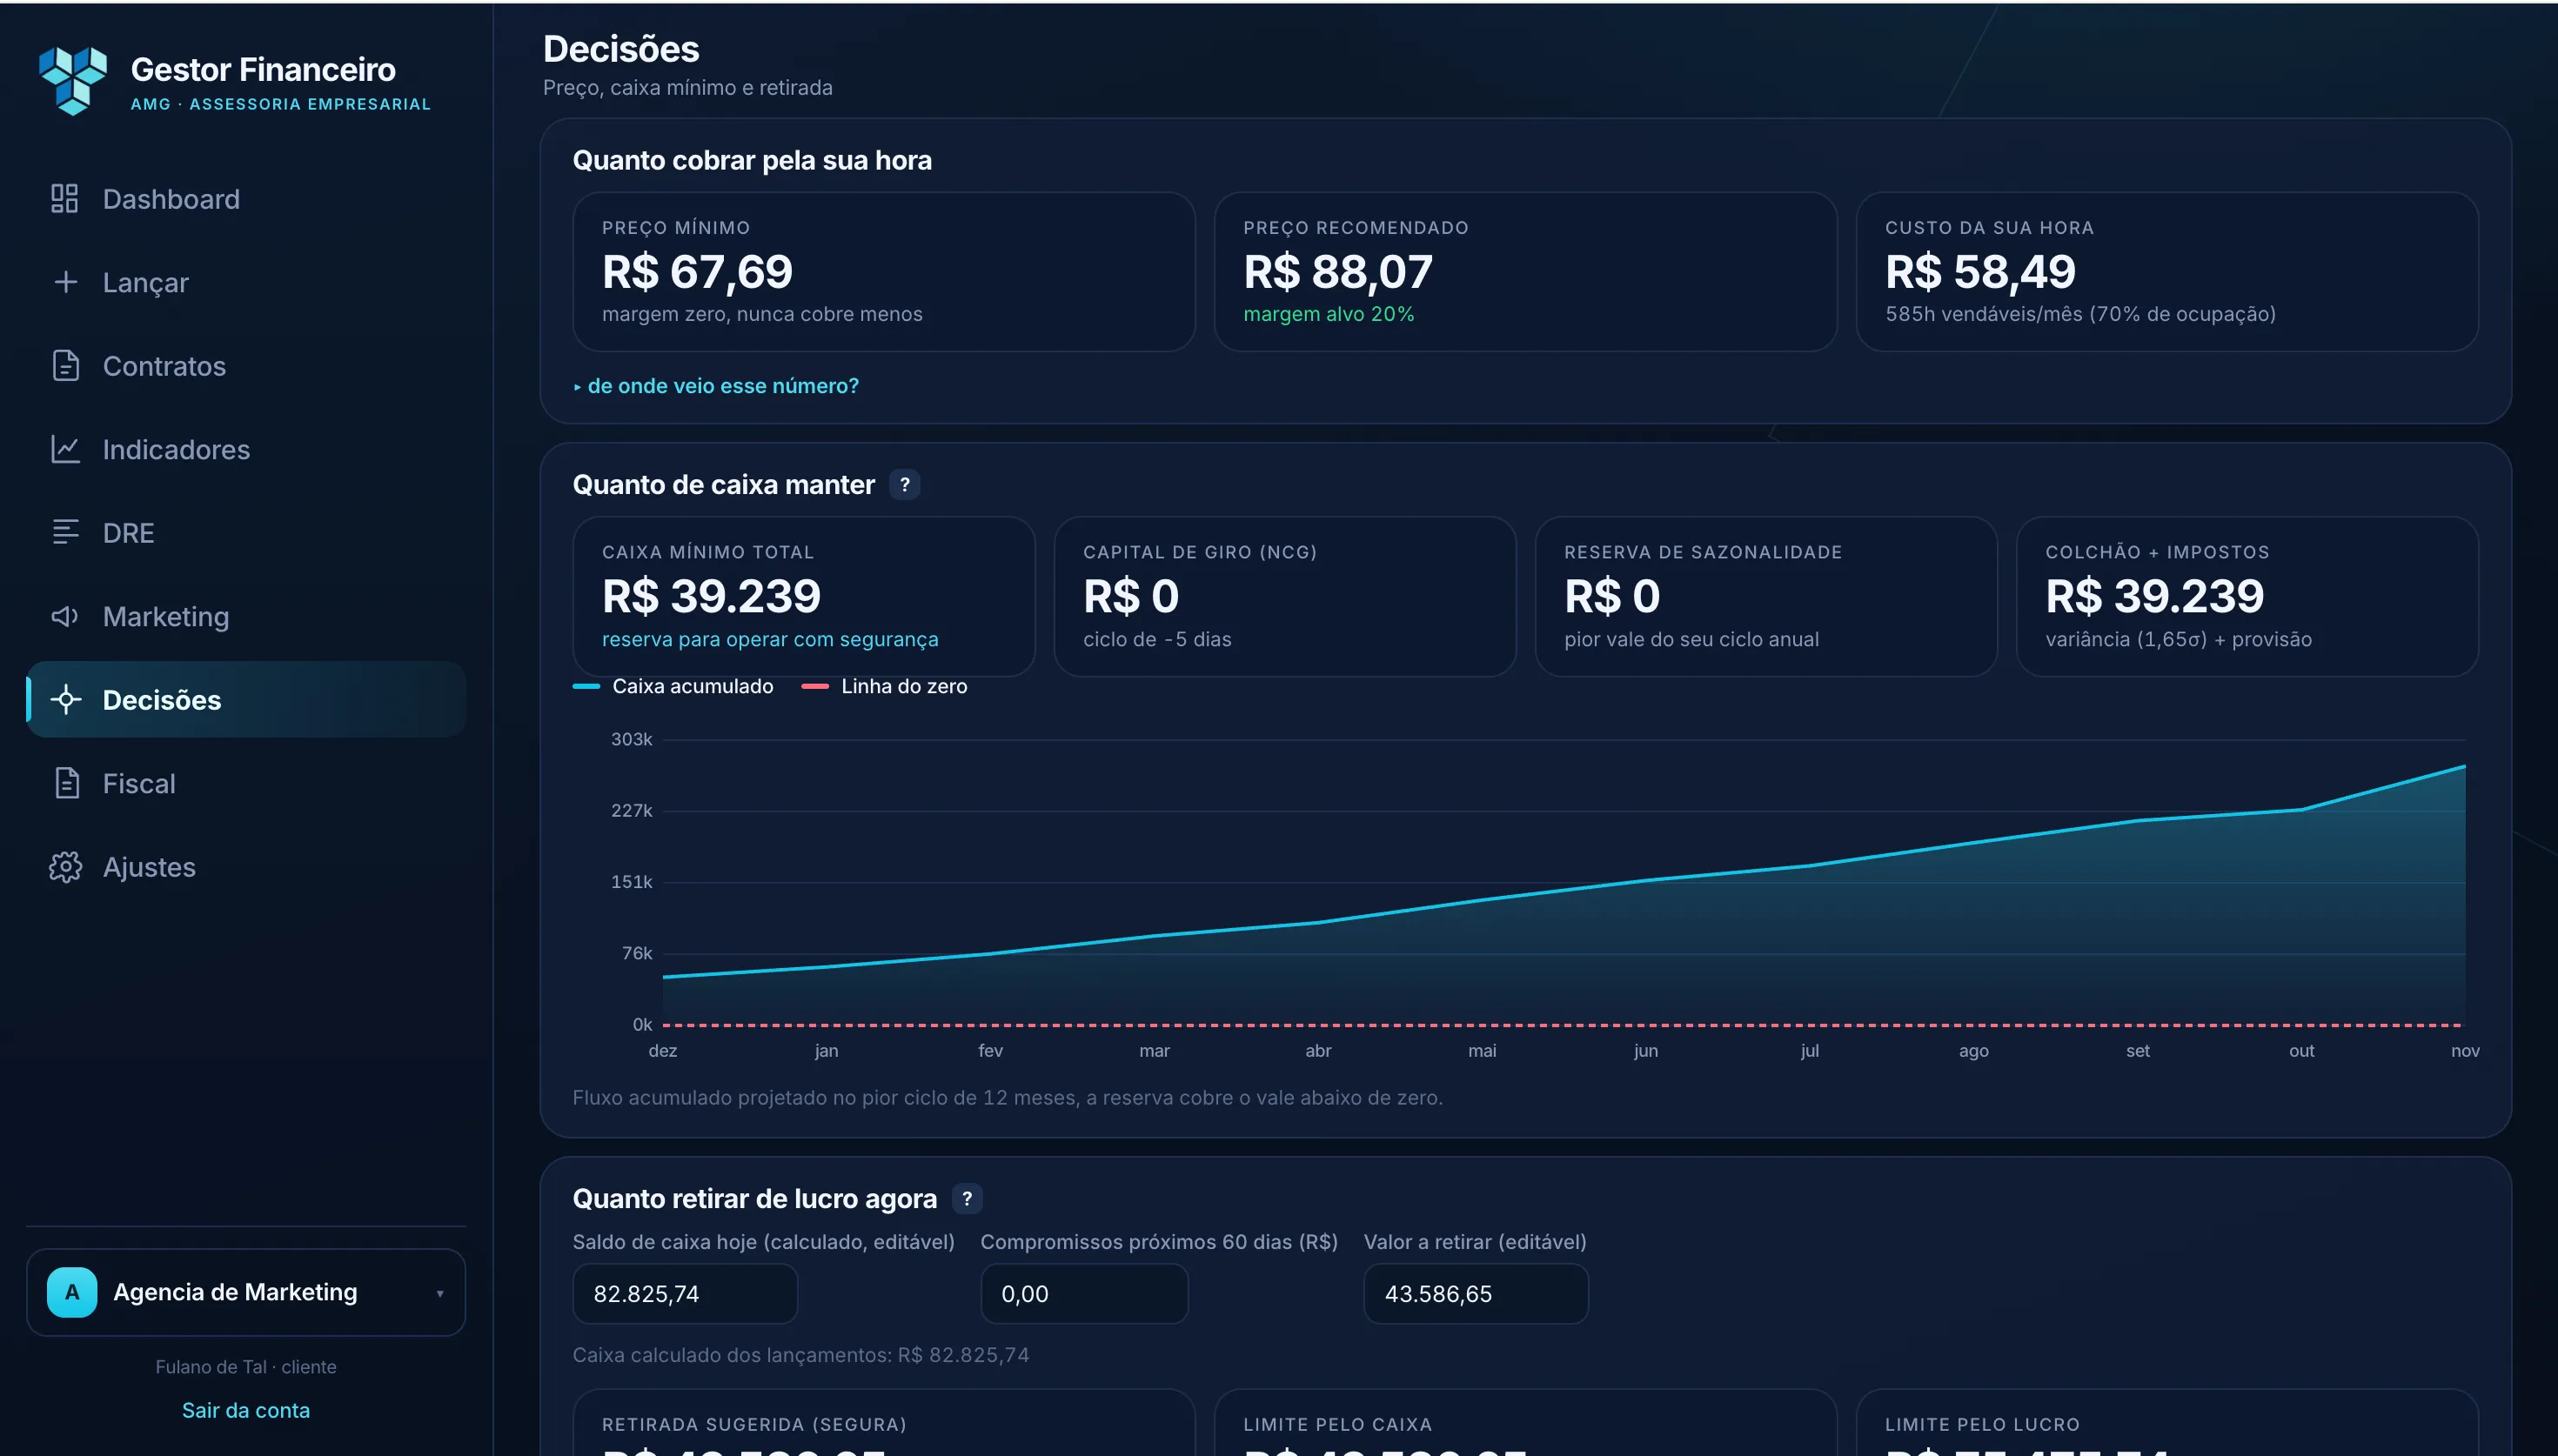Click the Custo da sua hora R$ 58,49 value

point(1980,272)
